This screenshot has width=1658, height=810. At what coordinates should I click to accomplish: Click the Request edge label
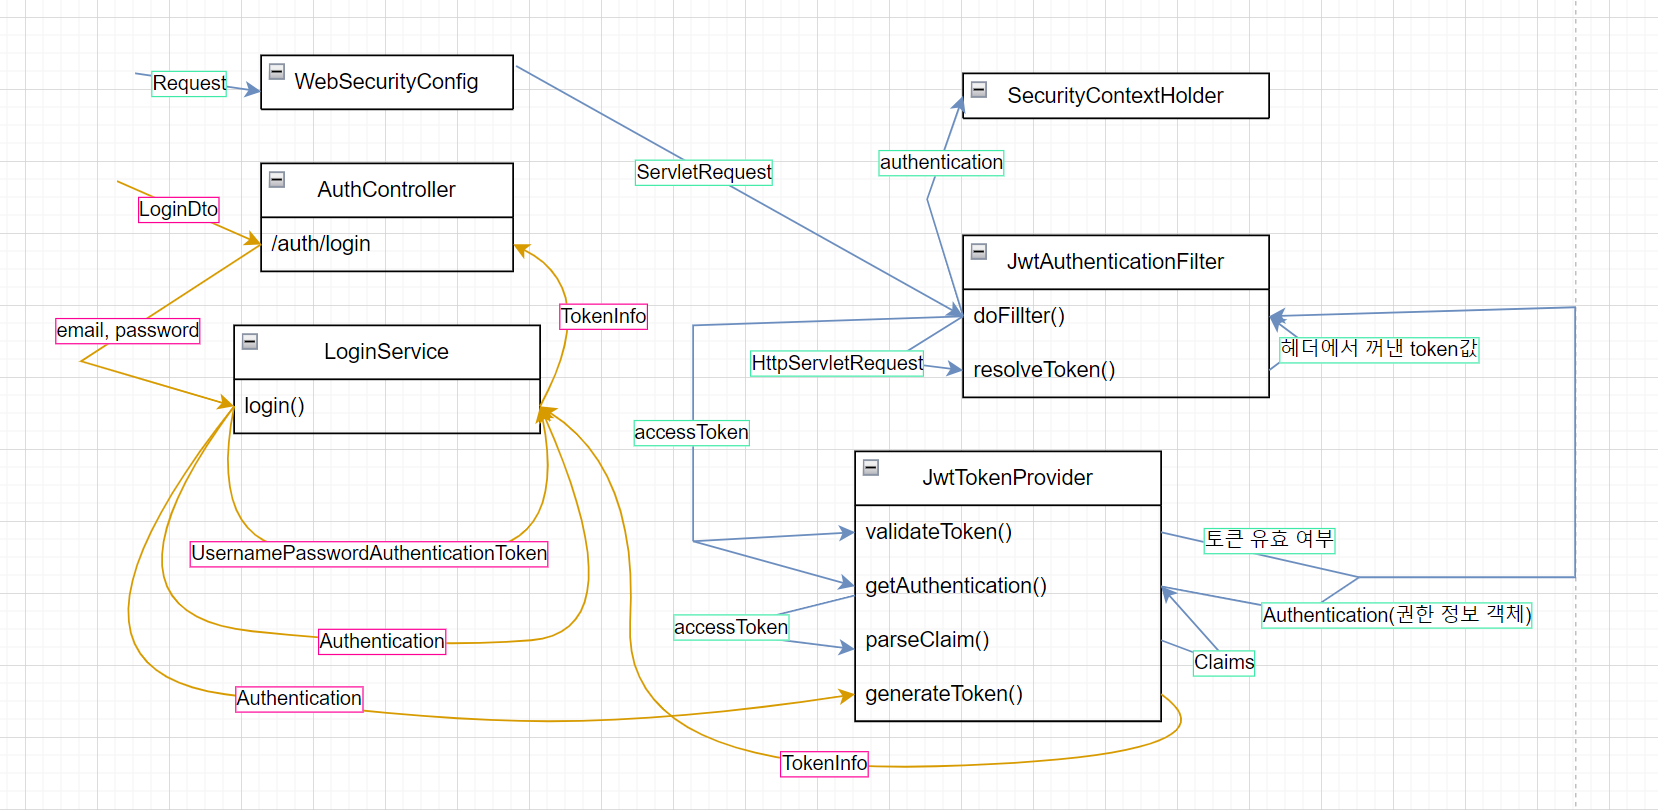coord(189,83)
